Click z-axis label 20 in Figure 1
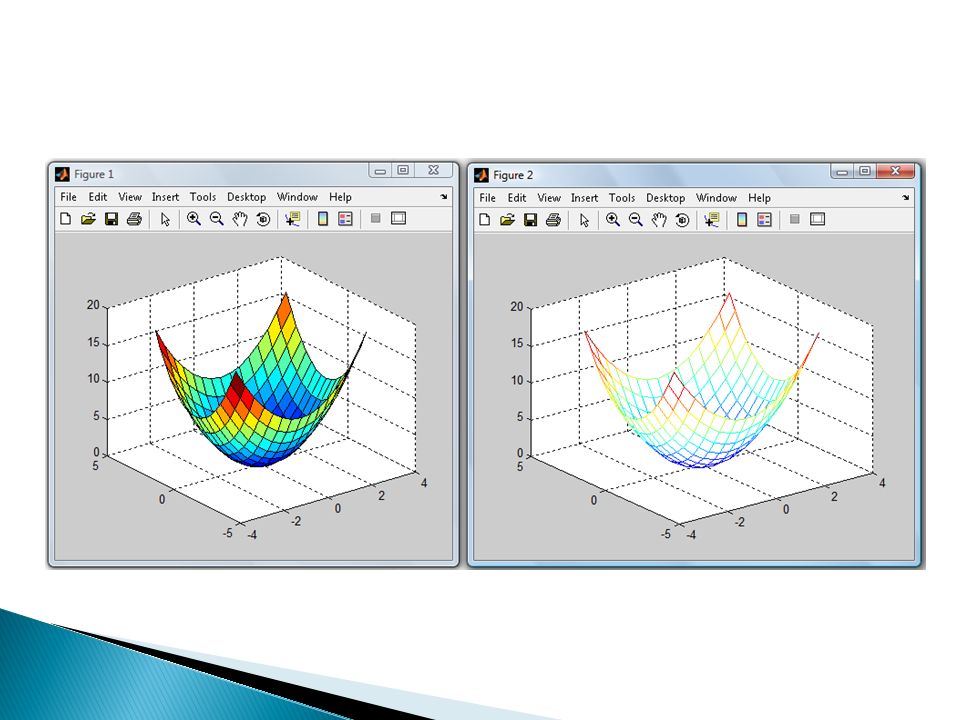This screenshot has height=720, width=960. 93,304
